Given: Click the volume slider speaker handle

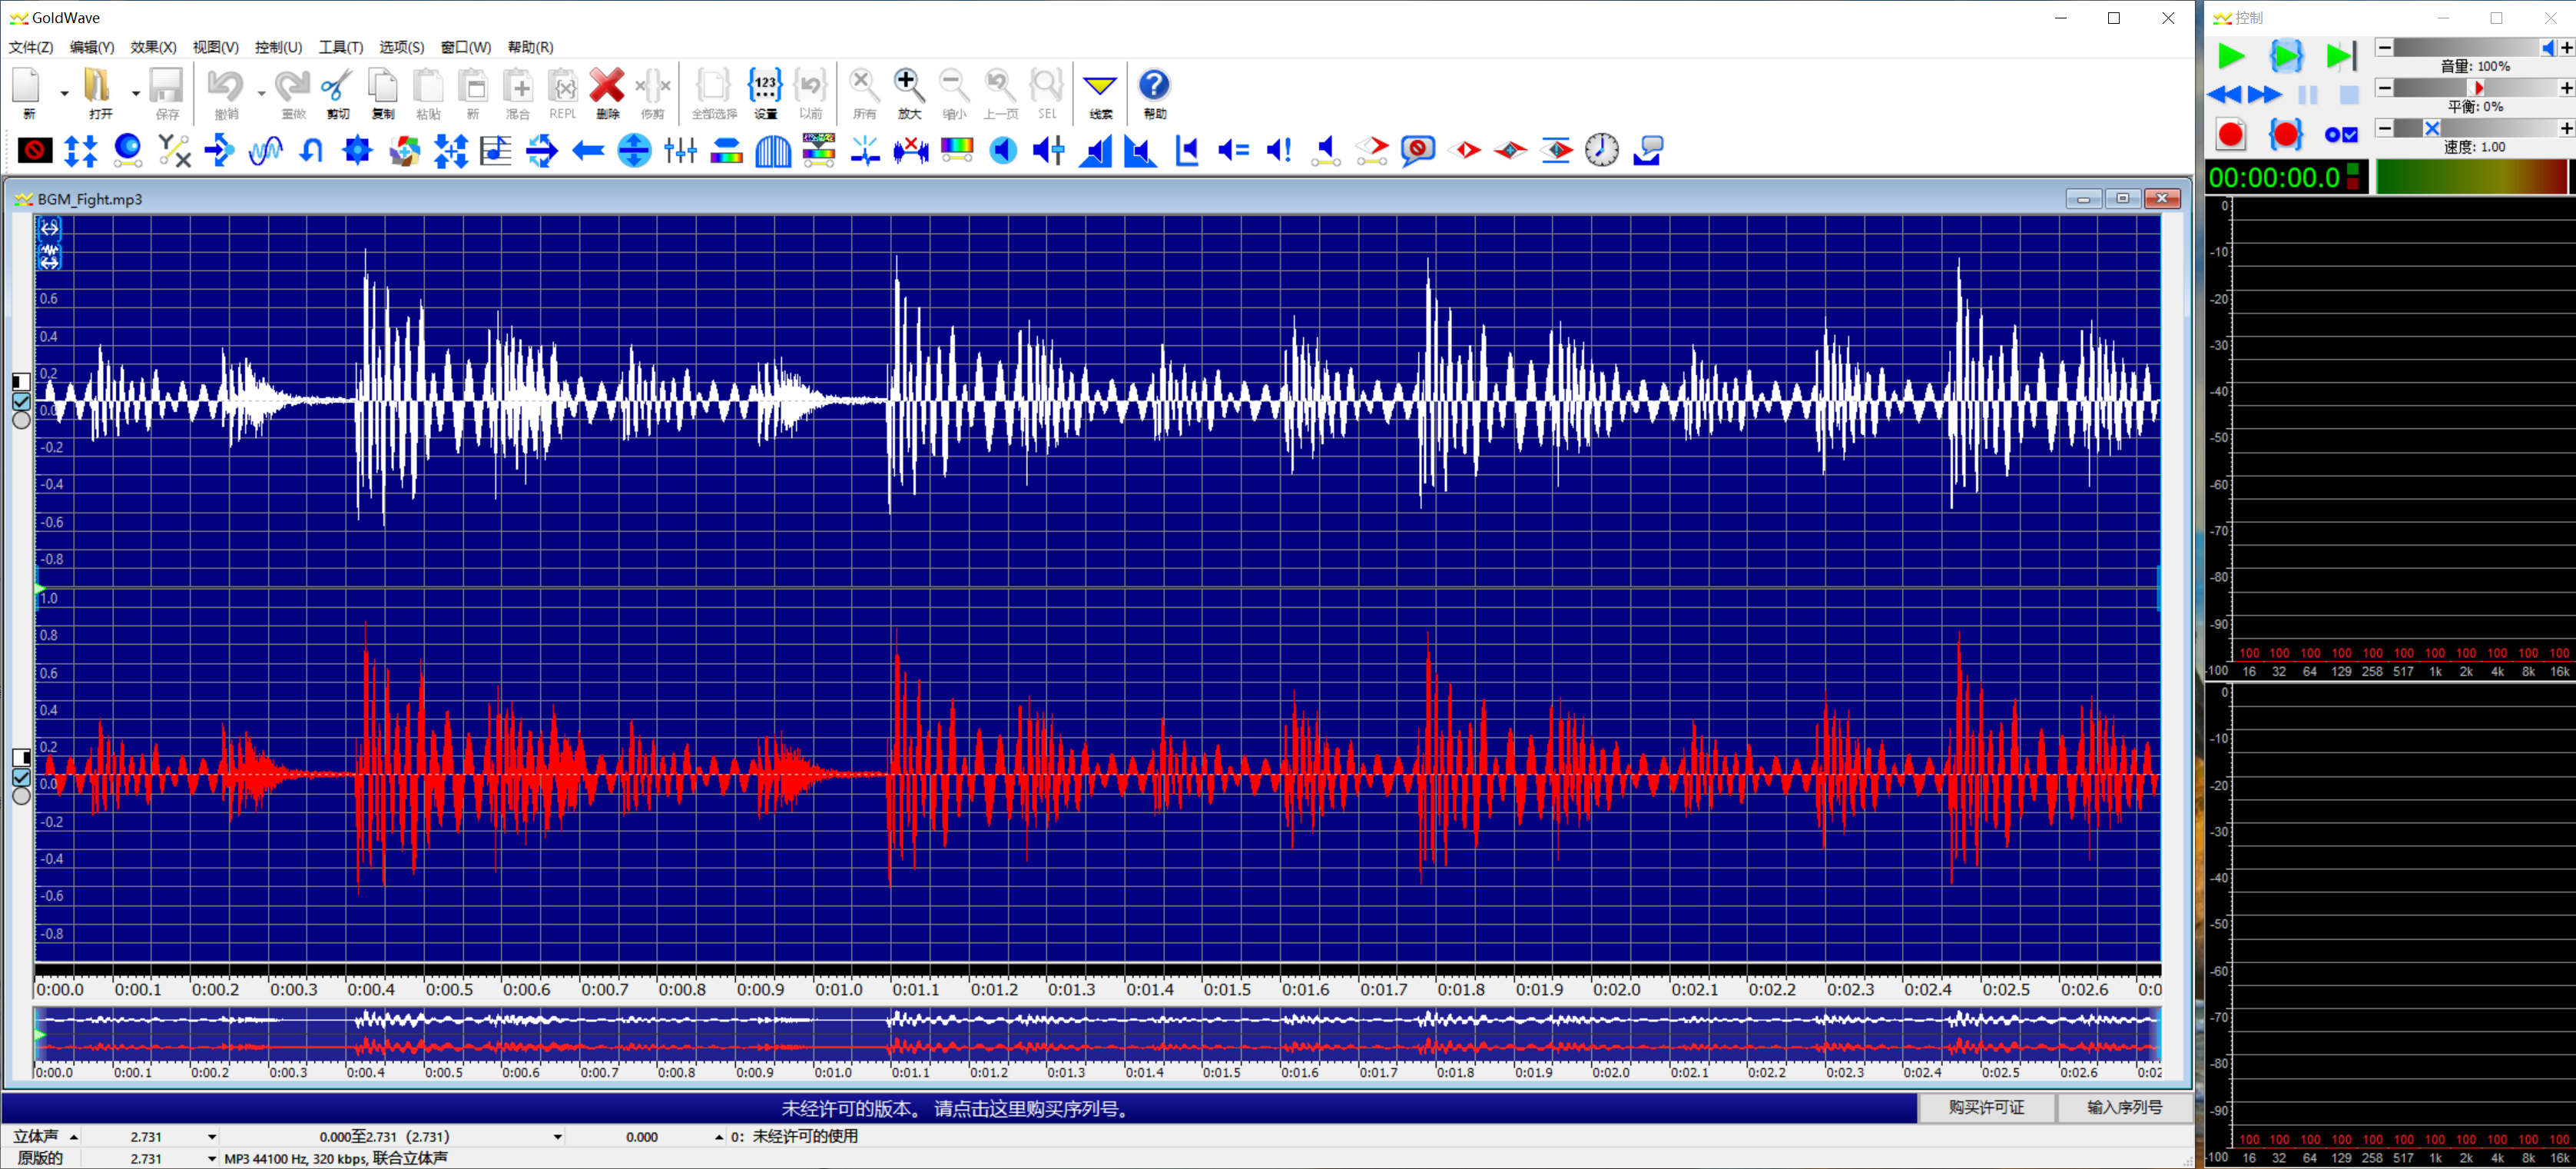Looking at the screenshot, I should tap(2548, 48).
